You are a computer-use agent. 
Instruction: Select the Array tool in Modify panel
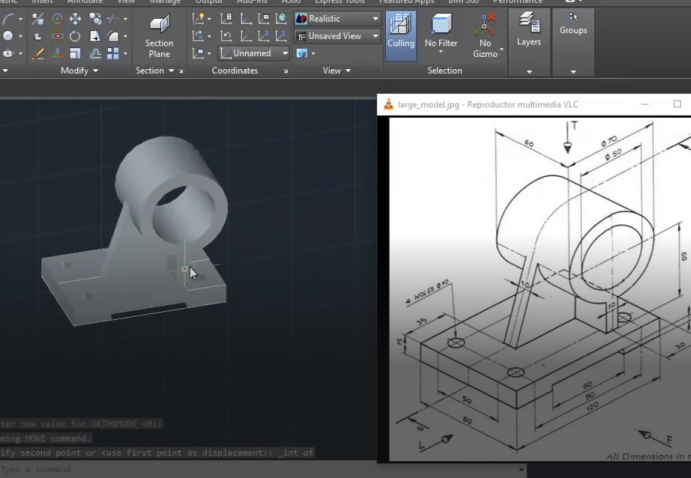tap(113, 53)
